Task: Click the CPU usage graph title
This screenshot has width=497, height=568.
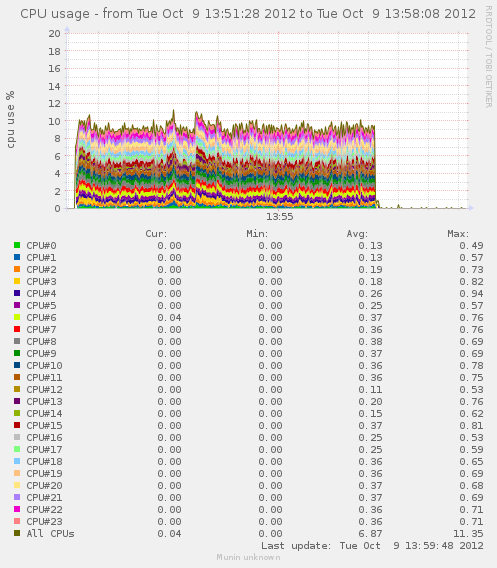Action: coord(248,14)
